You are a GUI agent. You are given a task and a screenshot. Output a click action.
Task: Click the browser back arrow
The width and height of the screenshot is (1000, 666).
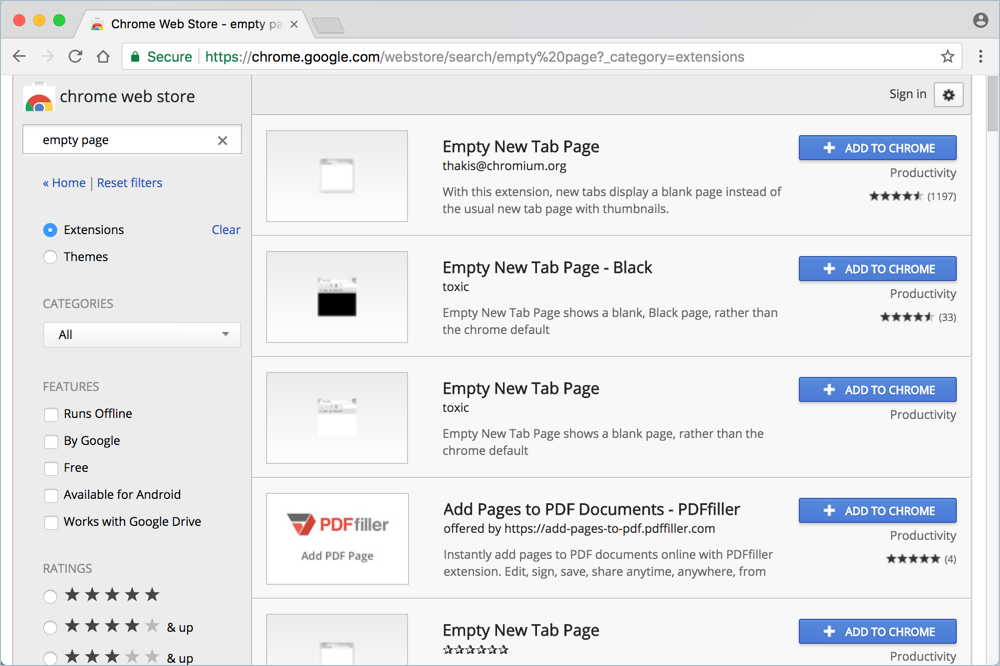(19, 57)
